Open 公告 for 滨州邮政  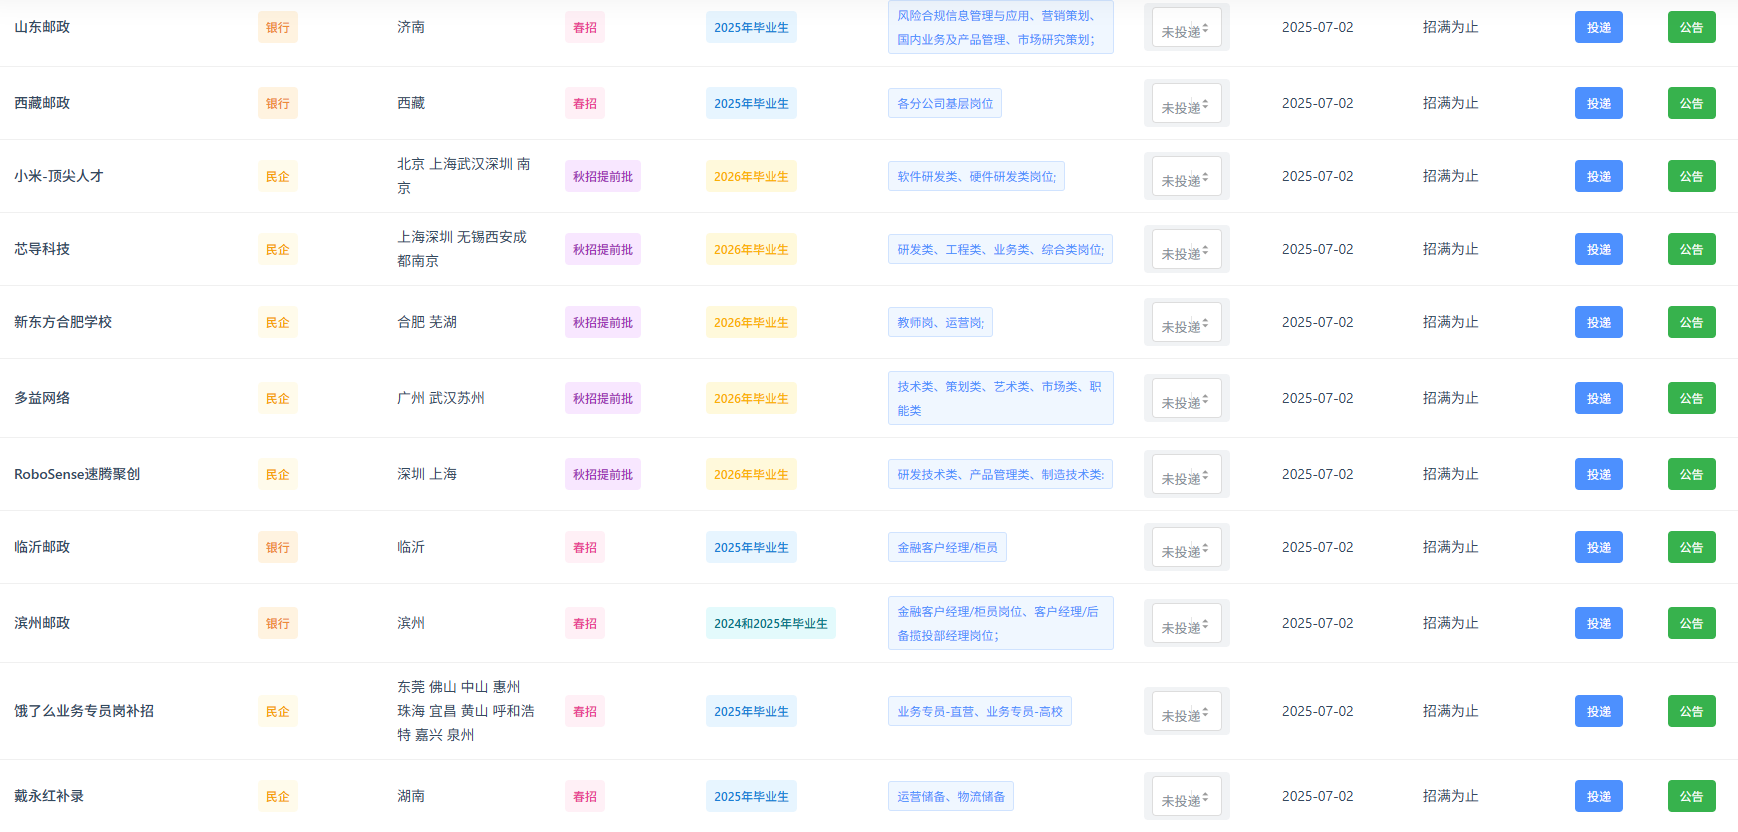[1691, 623]
